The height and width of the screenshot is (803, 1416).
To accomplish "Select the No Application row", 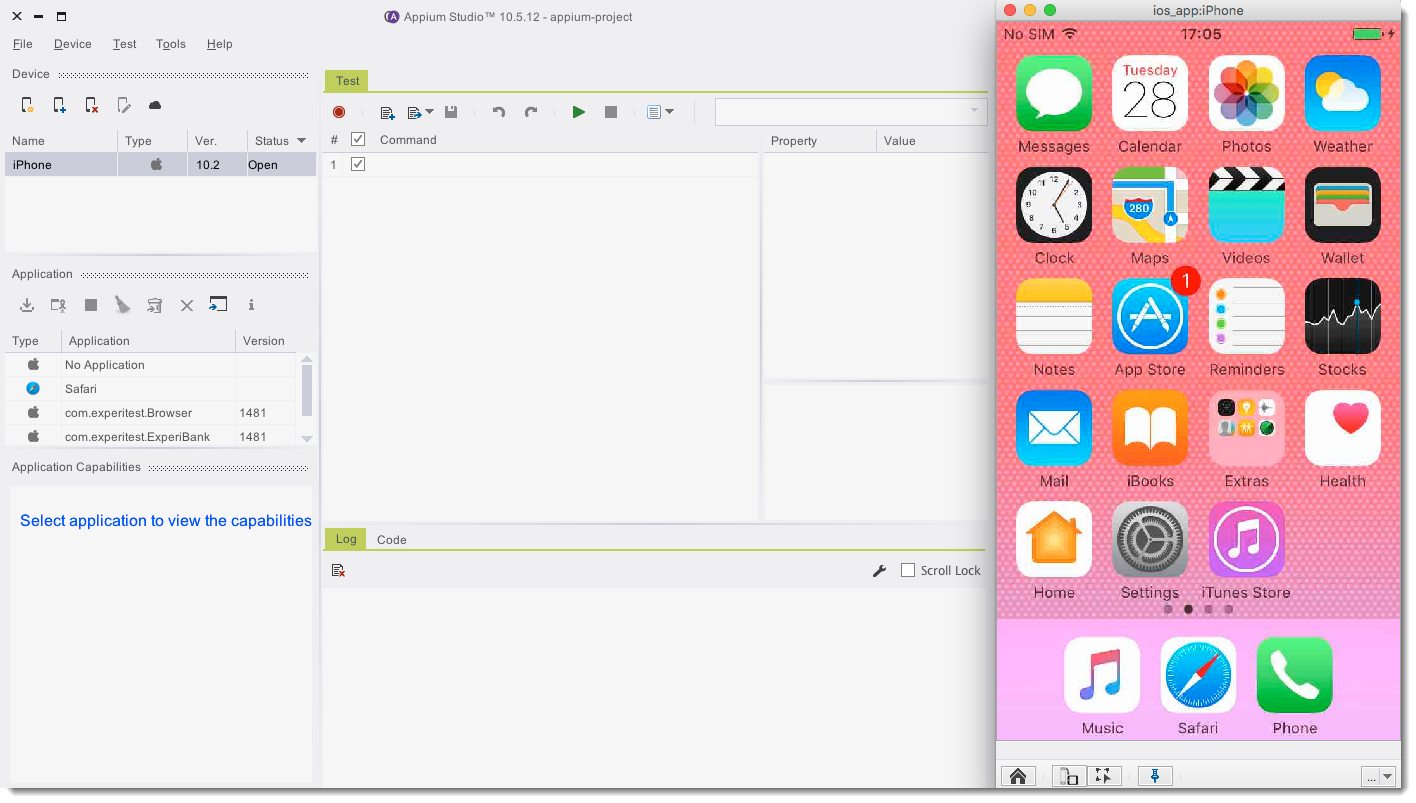I will coord(151,365).
